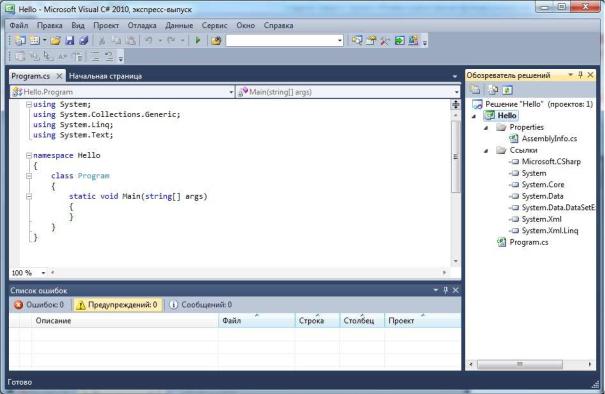Toggle the Предупреждений: 0 warnings filter
This screenshot has width=605, height=394.
pos(118,305)
